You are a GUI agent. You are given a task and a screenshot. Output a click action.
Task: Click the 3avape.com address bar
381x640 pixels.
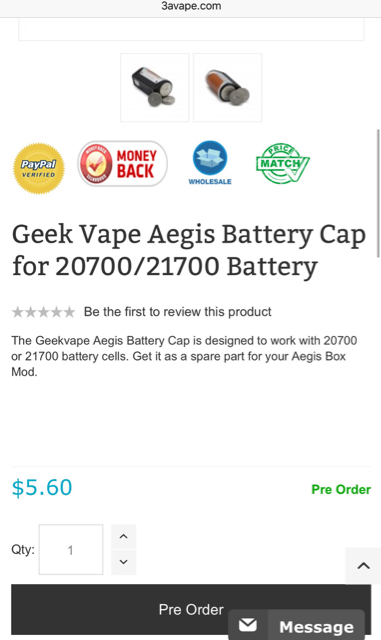[x=191, y=6]
